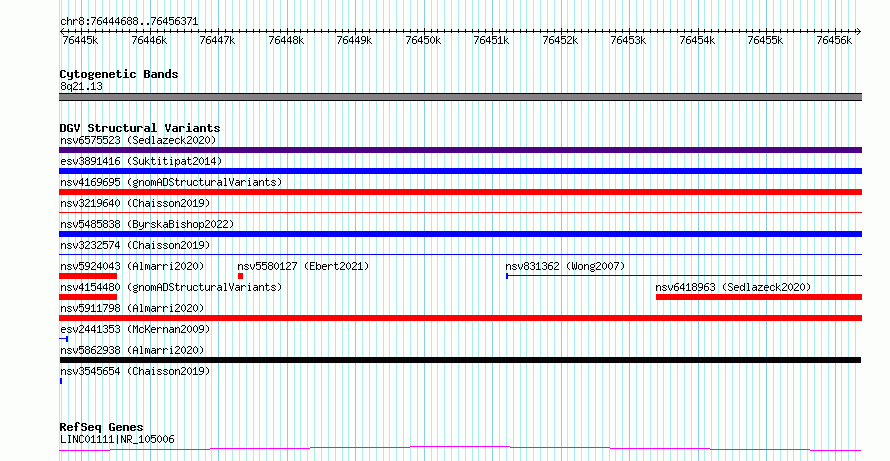
Task: Open nsv3545654 (Chaisson2019) label
Action: pyautogui.click(x=135, y=371)
